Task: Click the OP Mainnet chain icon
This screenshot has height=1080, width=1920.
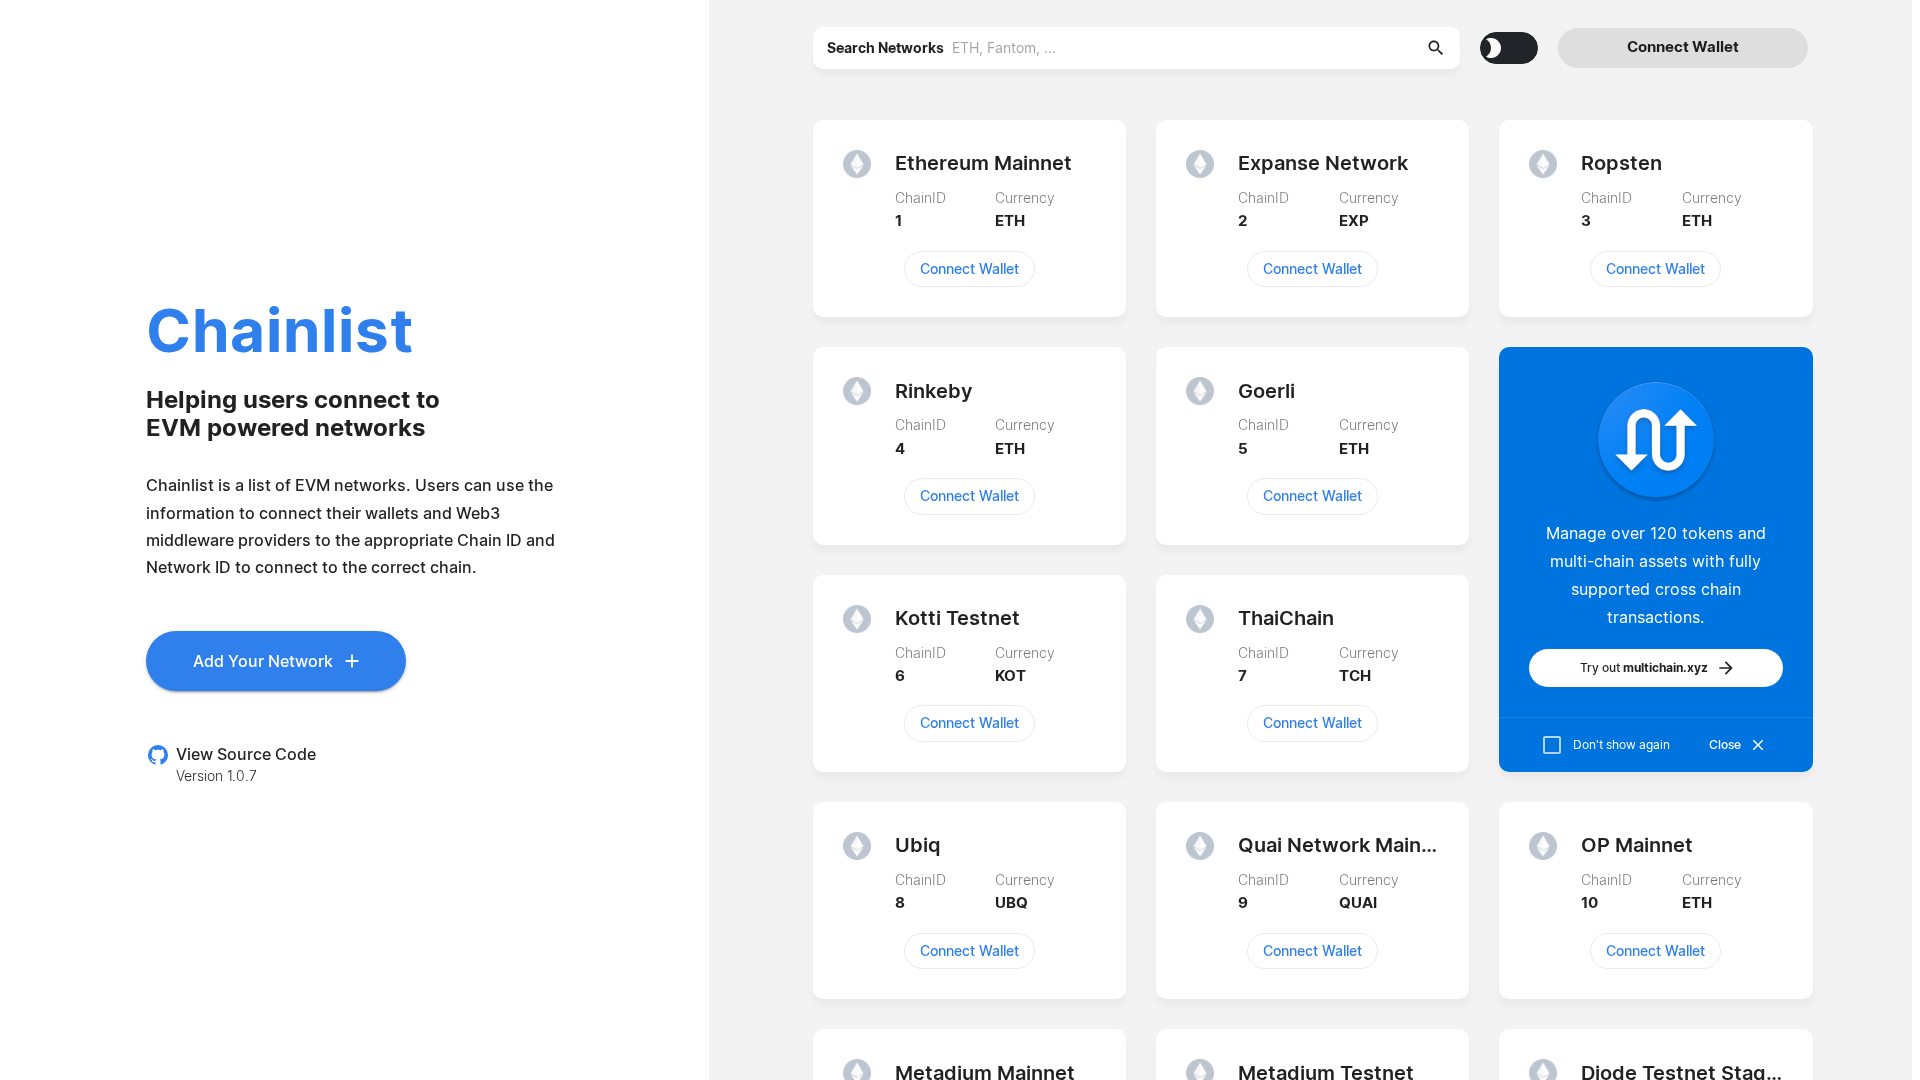Action: [x=1543, y=846]
